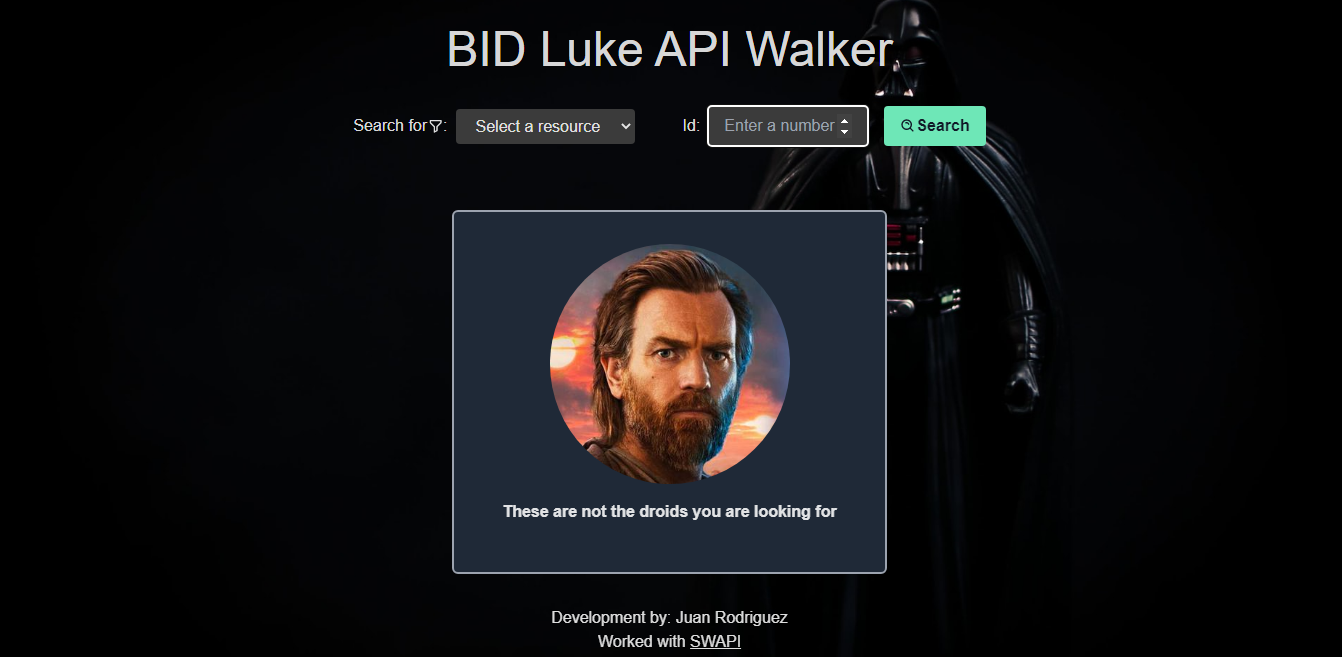Click the 'These are not the droids' message
Screen dimensions: 1342x657
coord(670,511)
